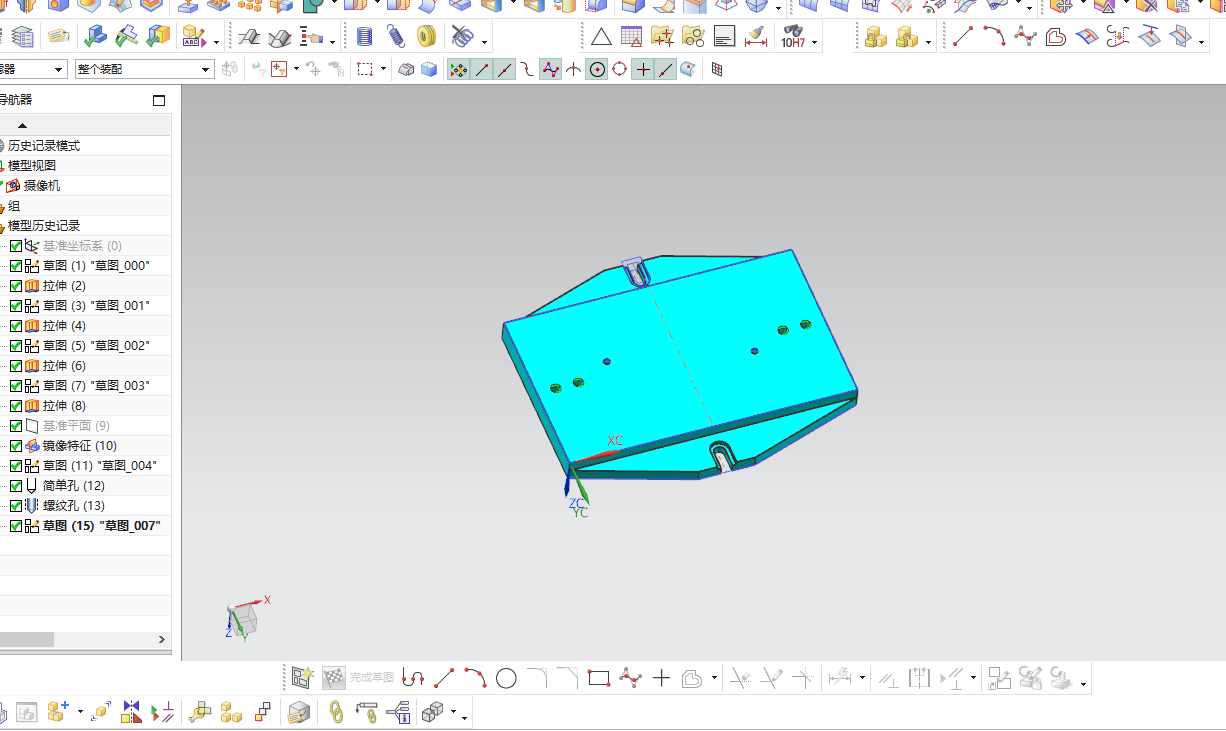This screenshot has height=731, width=1226.
Task: Select 历史记录模式 in navigator
Action: click(x=43, y=146)
